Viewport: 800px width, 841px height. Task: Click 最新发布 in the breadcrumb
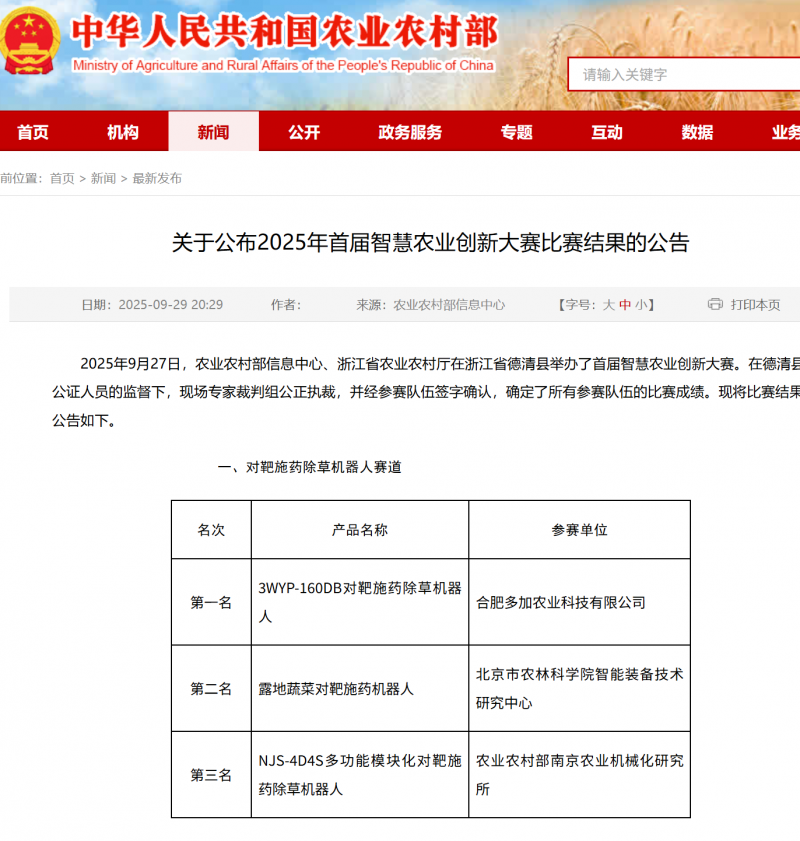157,178
